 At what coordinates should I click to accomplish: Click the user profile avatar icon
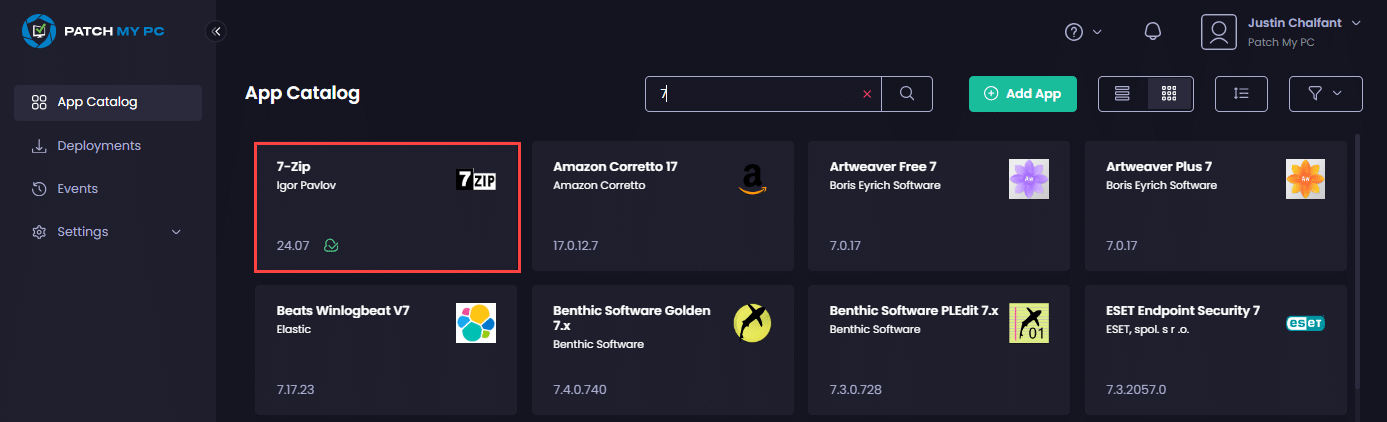(1219, 32)
